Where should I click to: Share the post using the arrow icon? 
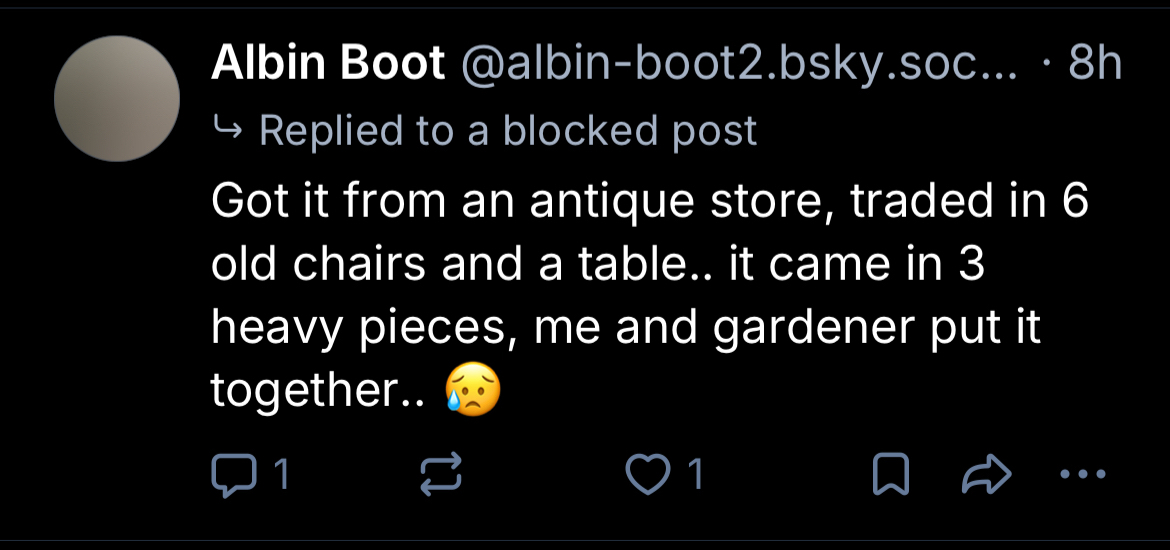click(986, 475)
